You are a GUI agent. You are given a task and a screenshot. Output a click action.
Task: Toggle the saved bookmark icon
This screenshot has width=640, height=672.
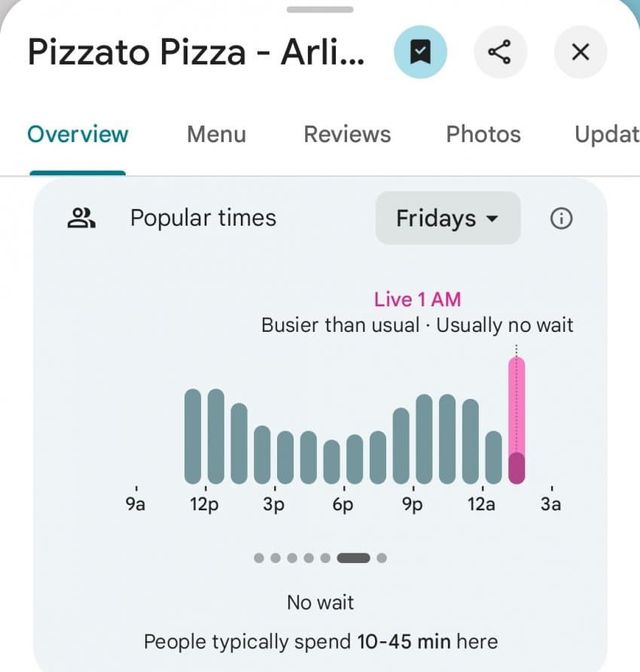pos(421,52)
